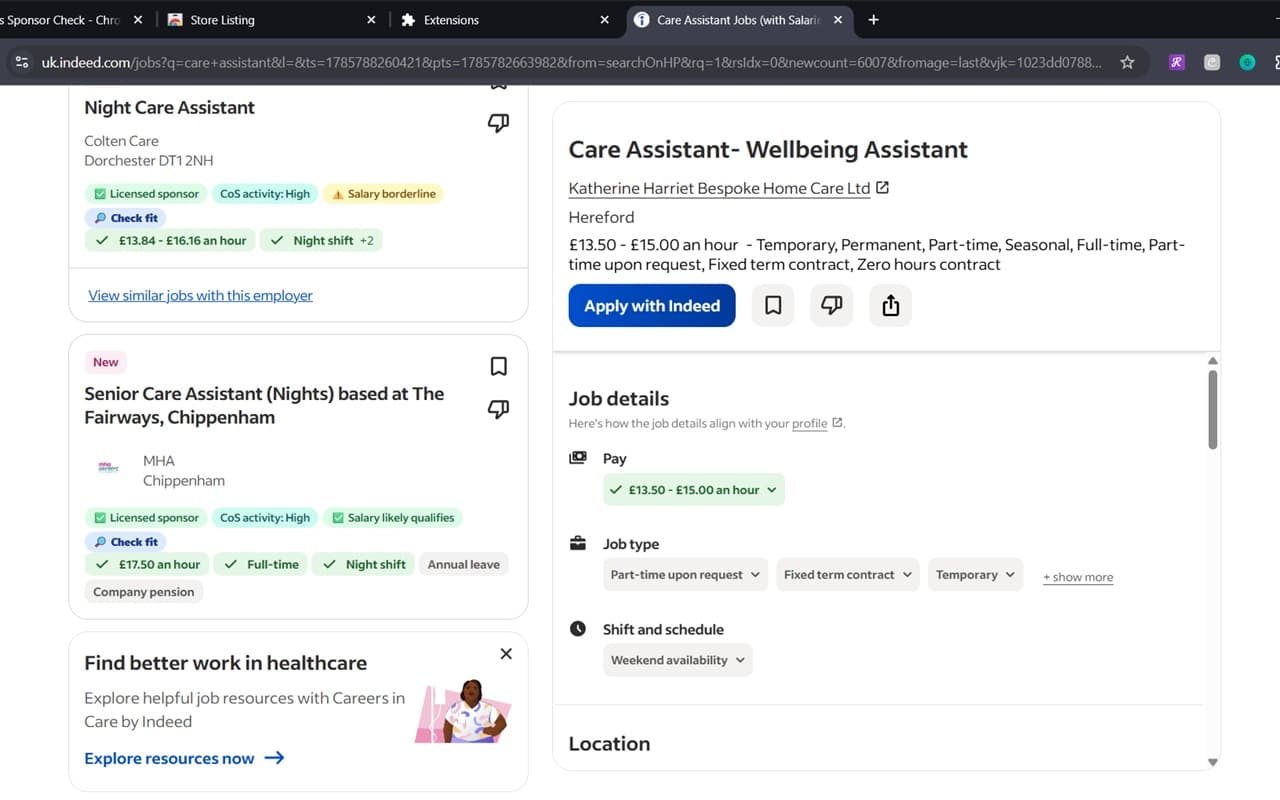Click the grey C extension icon in the toolbar

pos(1211,62)
